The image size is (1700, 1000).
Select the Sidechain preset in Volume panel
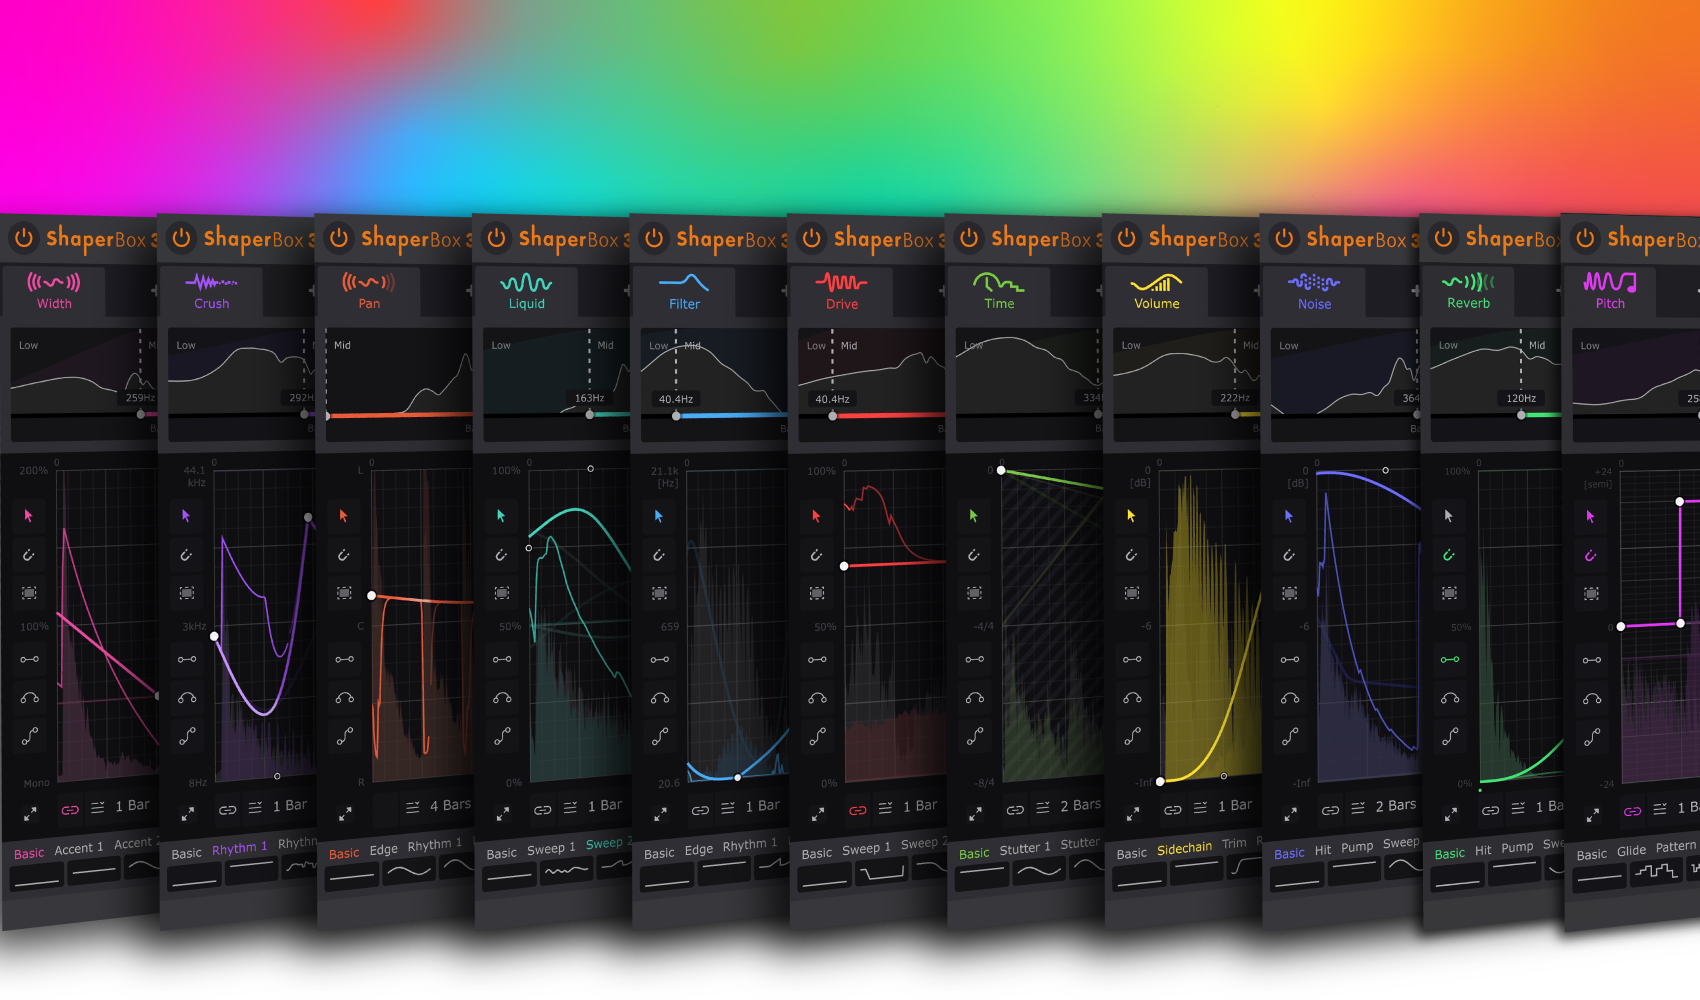[1184, 849]
